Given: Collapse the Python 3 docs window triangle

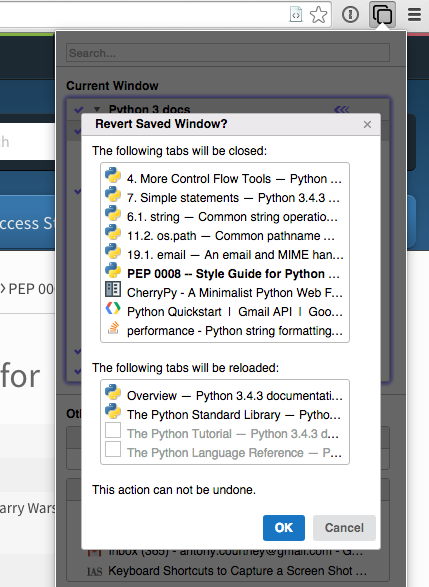Looking at the screenshot, I should pos(97,109).
